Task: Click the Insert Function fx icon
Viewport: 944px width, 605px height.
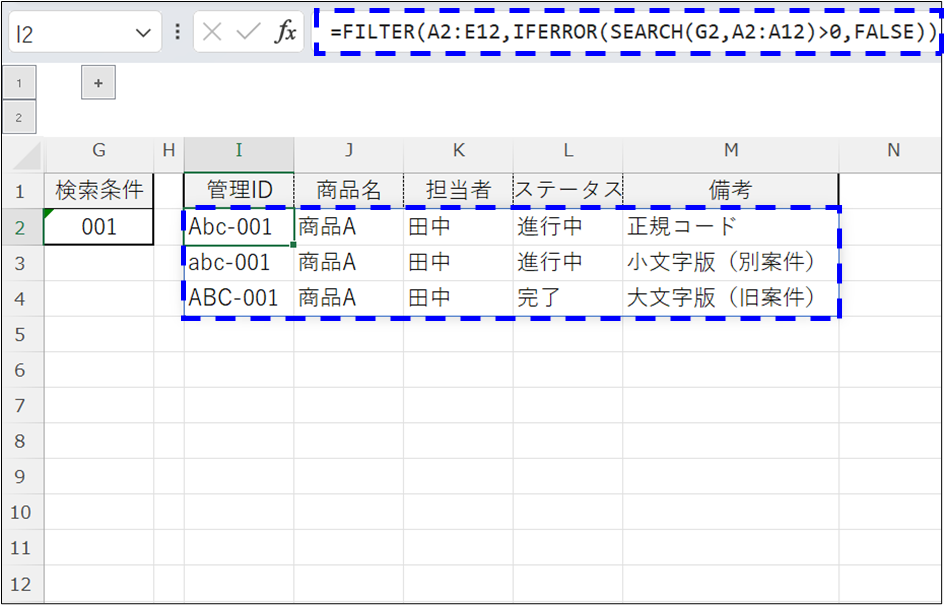Action: [x=288, y=31]
